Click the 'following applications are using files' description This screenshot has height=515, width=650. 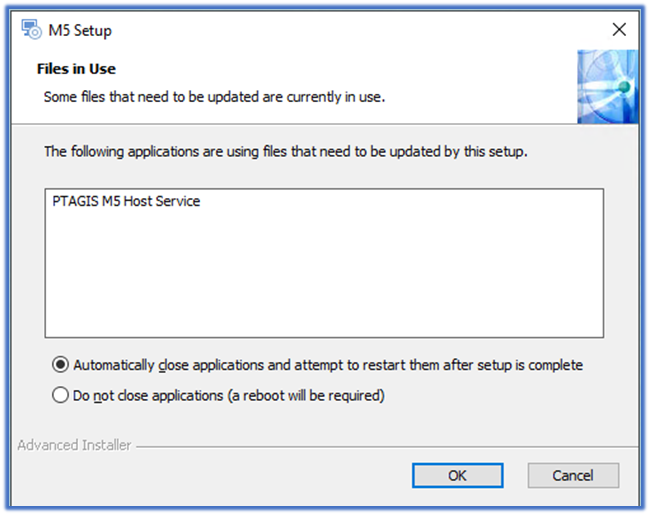coord(286,152)
